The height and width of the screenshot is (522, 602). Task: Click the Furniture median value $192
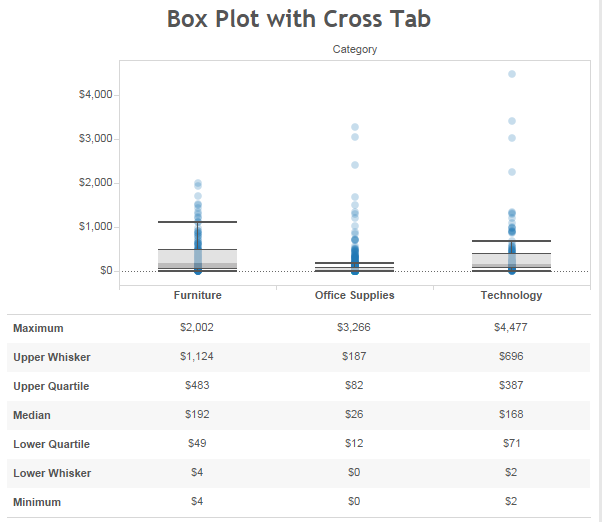click(x=197, y=415)
